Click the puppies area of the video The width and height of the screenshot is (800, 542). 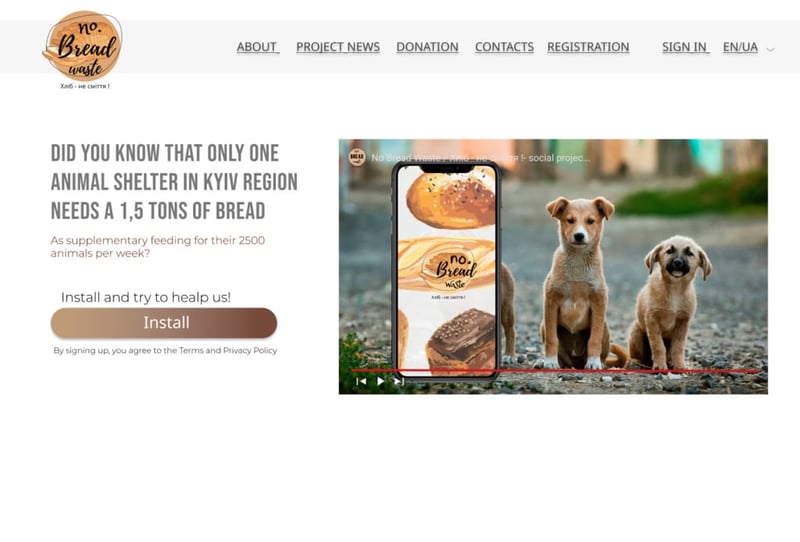(x=628, y=282)
